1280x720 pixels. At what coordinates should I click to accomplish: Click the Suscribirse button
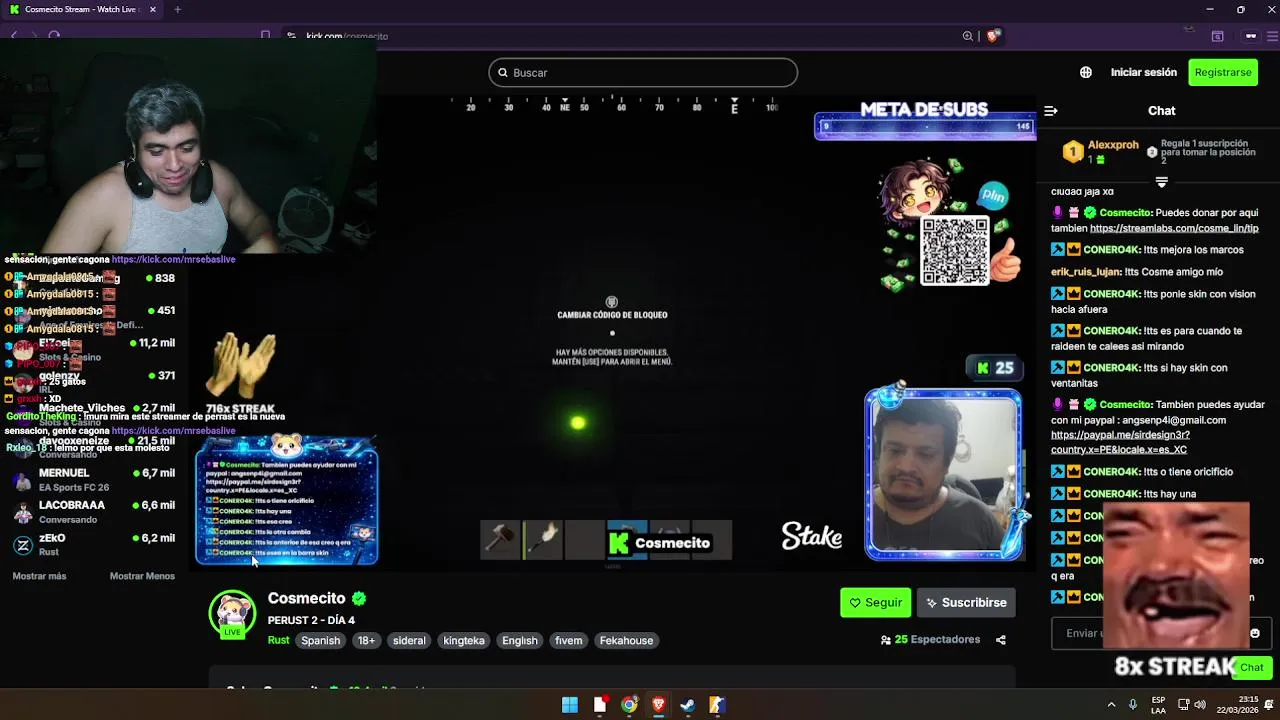click(966, 602)
